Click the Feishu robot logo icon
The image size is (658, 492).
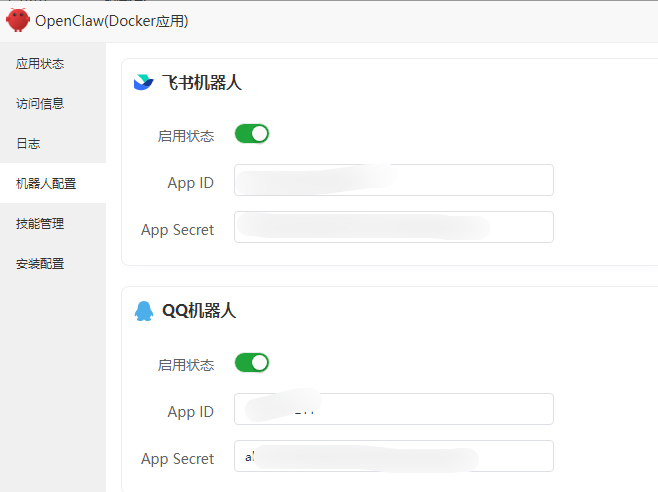pyautogui.click(x=144, y=82)
